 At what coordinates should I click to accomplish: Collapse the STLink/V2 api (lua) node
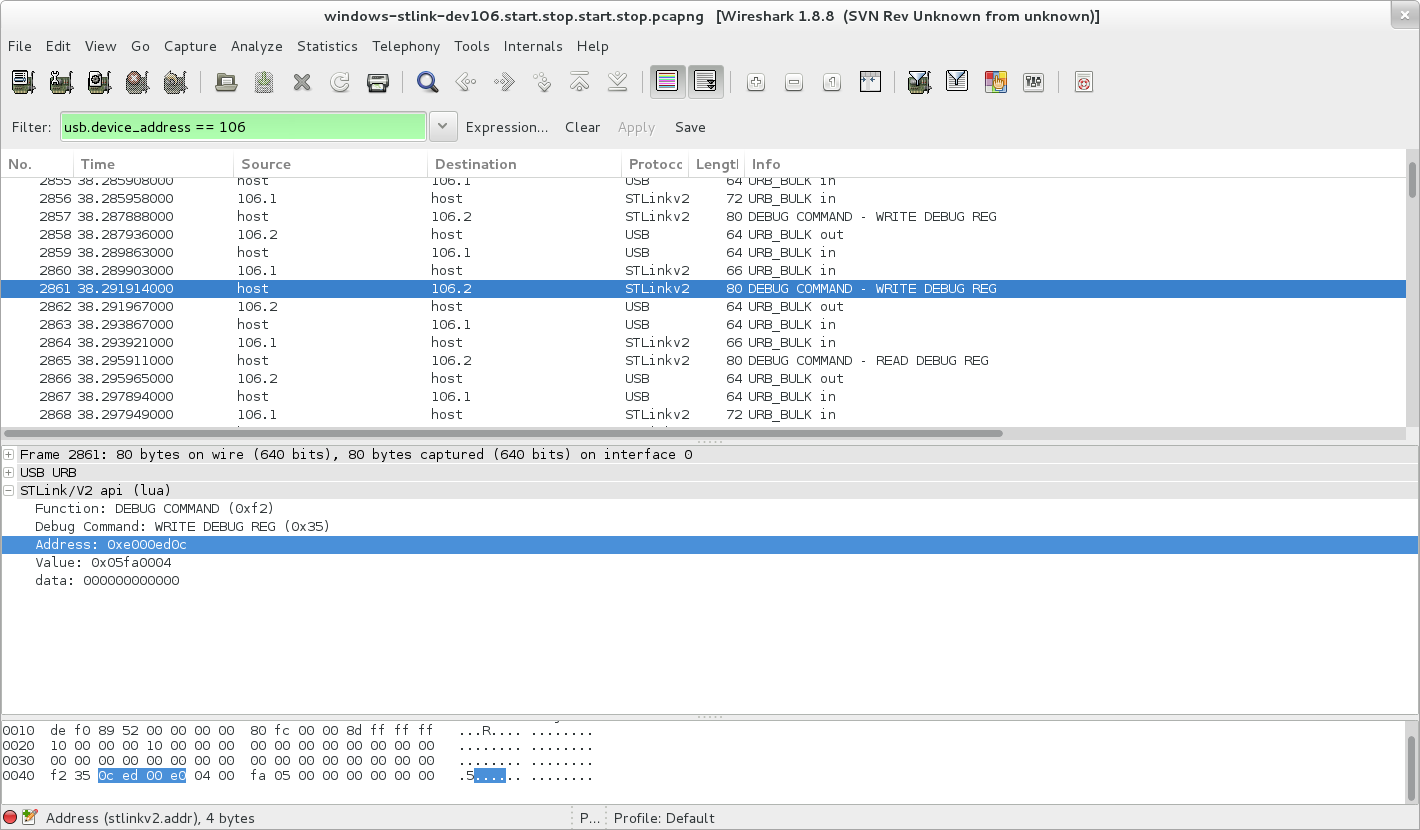pos(9,490)
